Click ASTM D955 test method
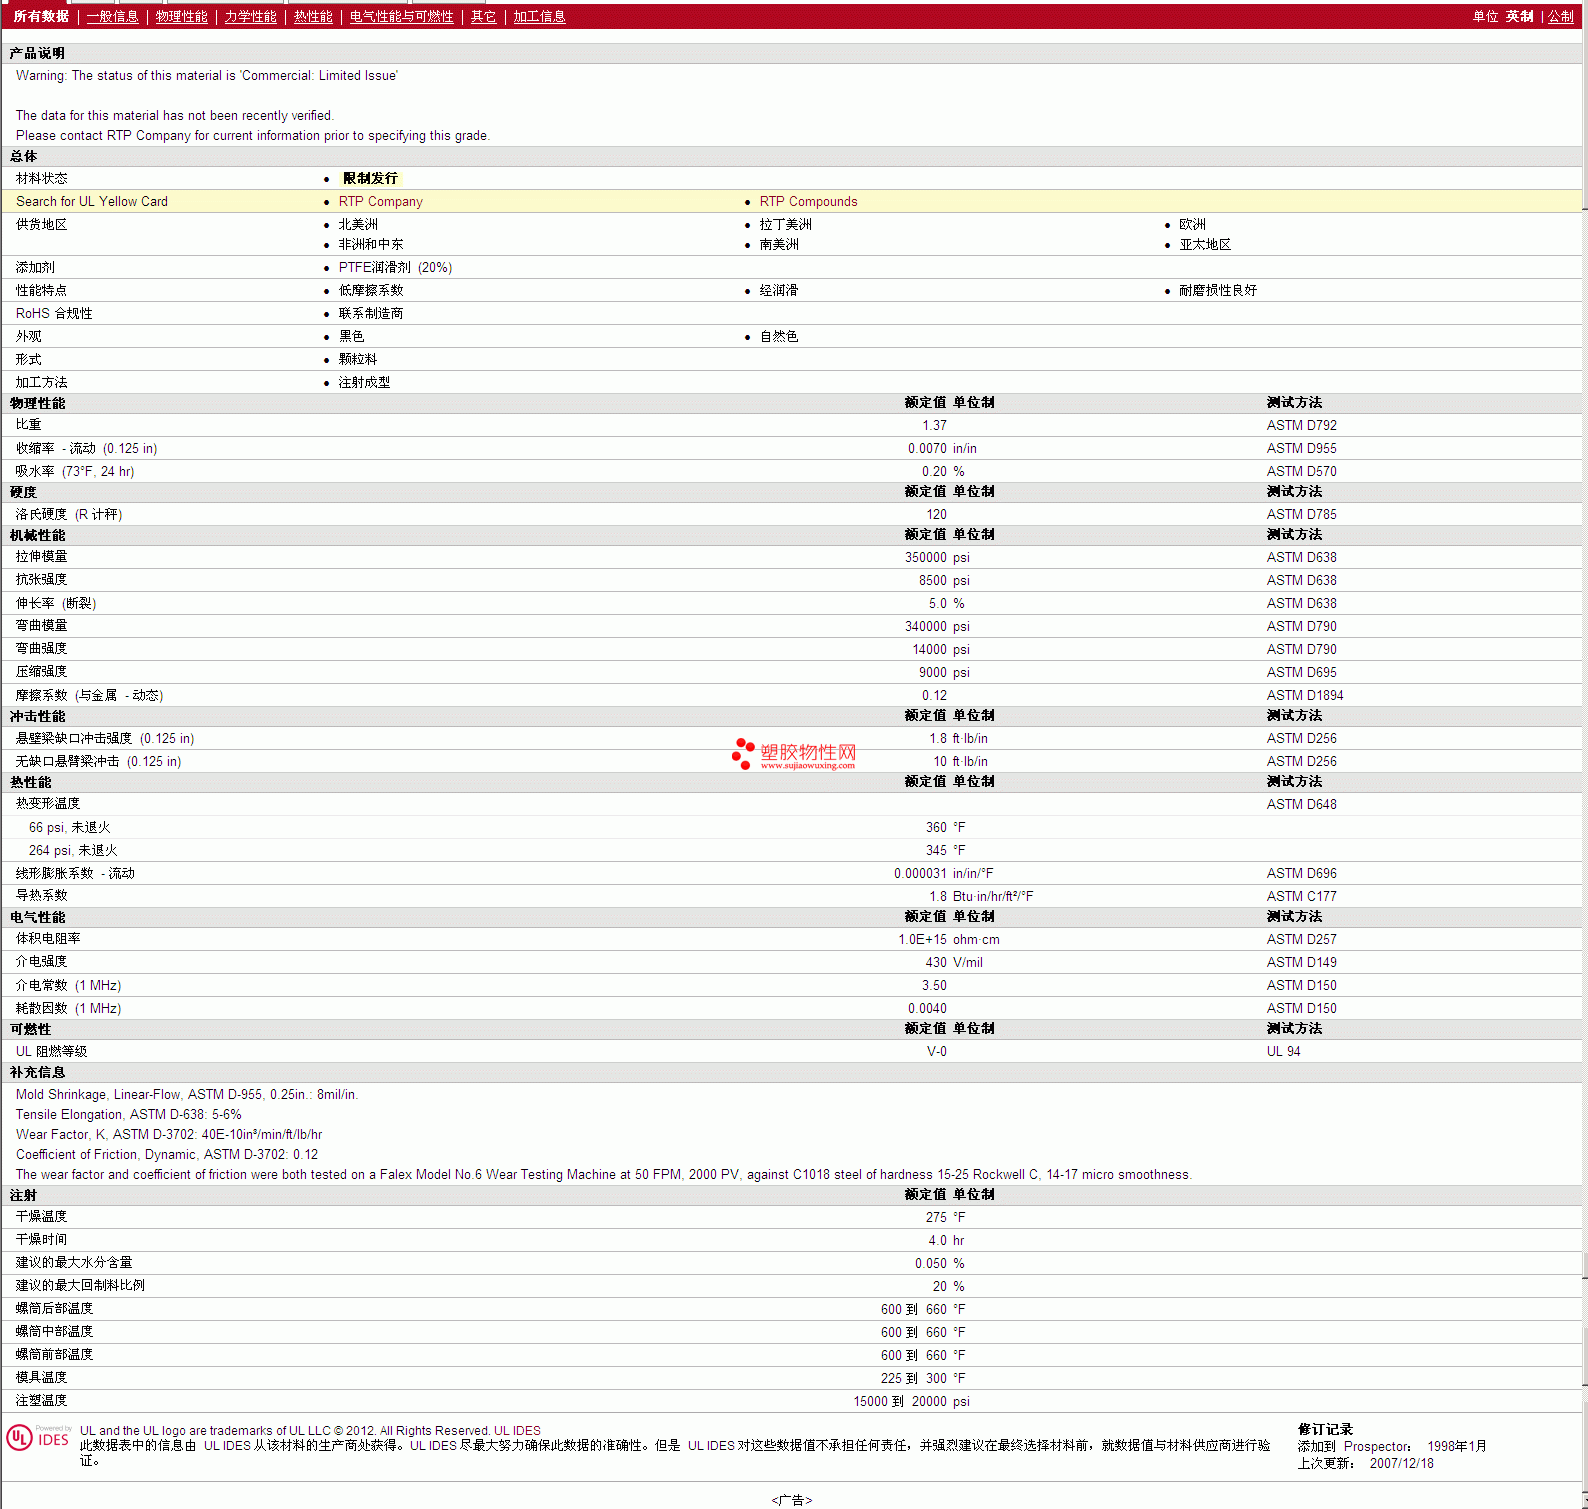The image size is (1588, 1509). click(x=1301, y=449)
